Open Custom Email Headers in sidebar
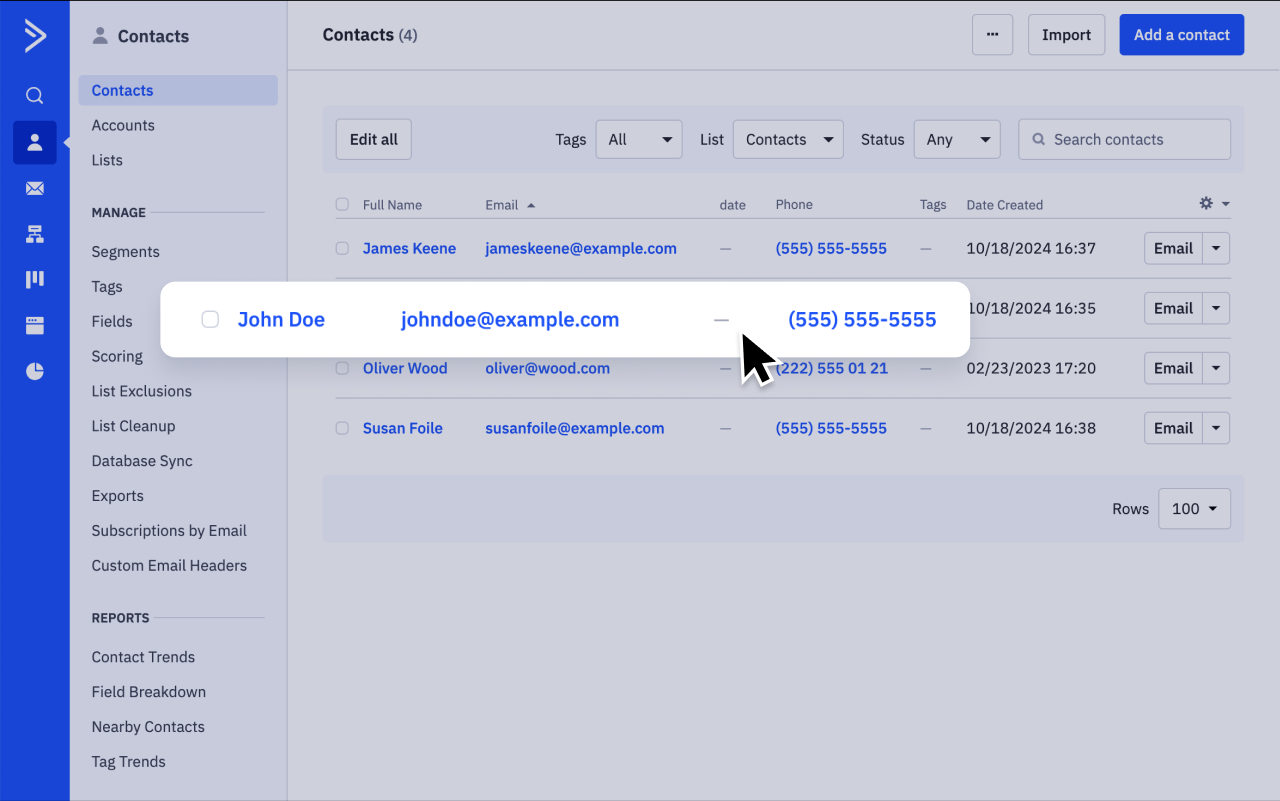 click(x=169, y=566)
